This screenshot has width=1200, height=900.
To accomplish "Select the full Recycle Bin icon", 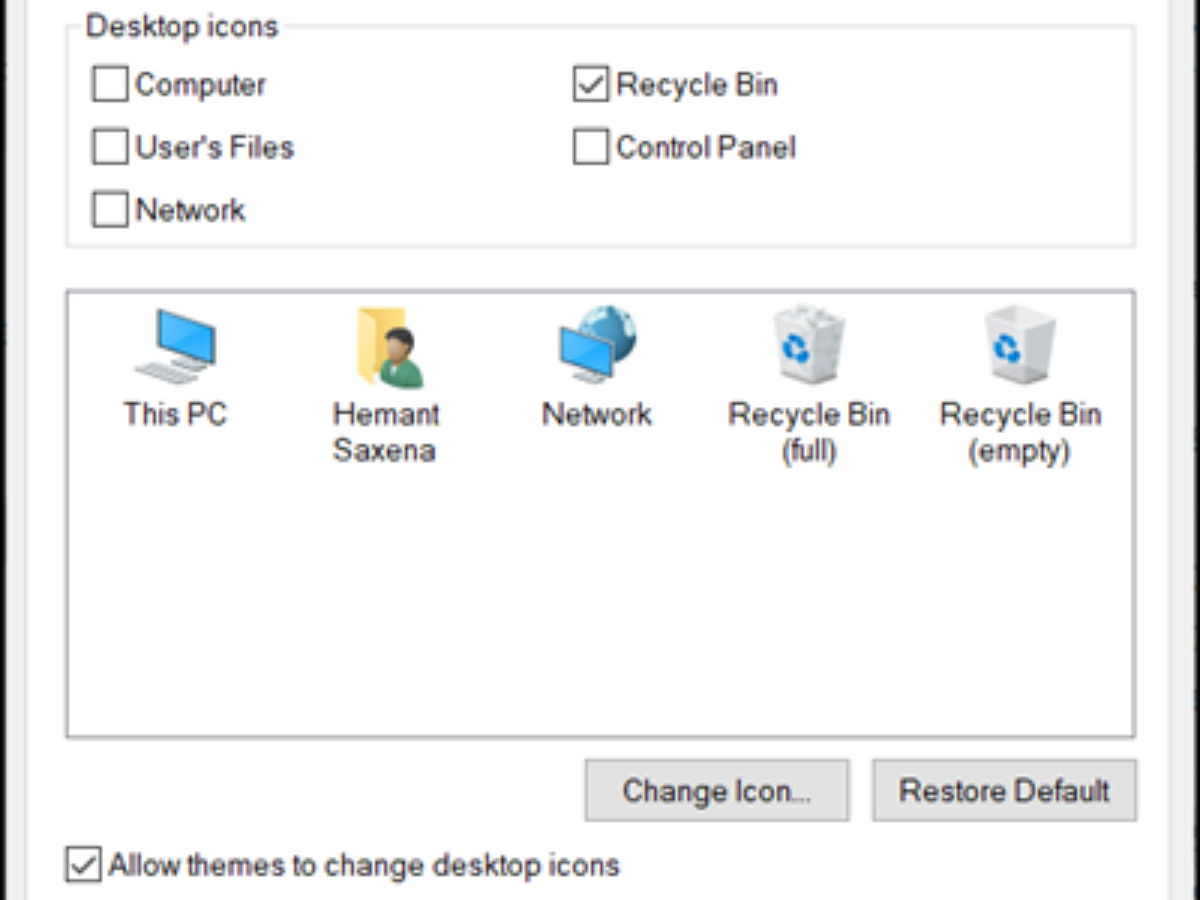I will pos(809,346).
